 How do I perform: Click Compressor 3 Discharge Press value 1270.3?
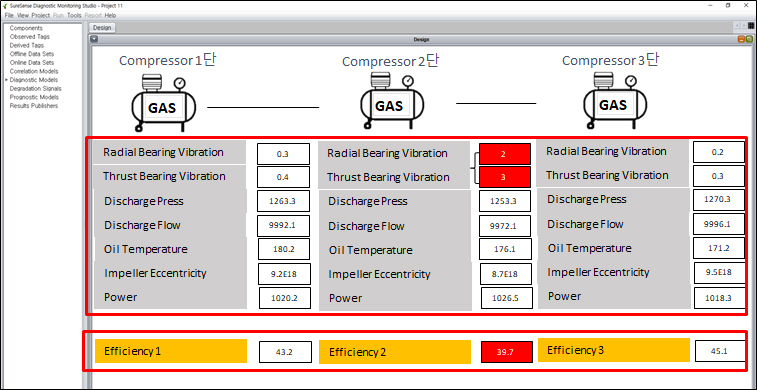719,199
